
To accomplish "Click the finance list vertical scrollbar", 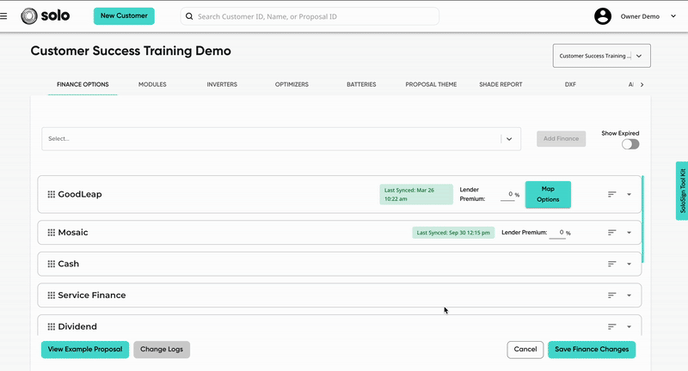I will (x=643, y=219).
